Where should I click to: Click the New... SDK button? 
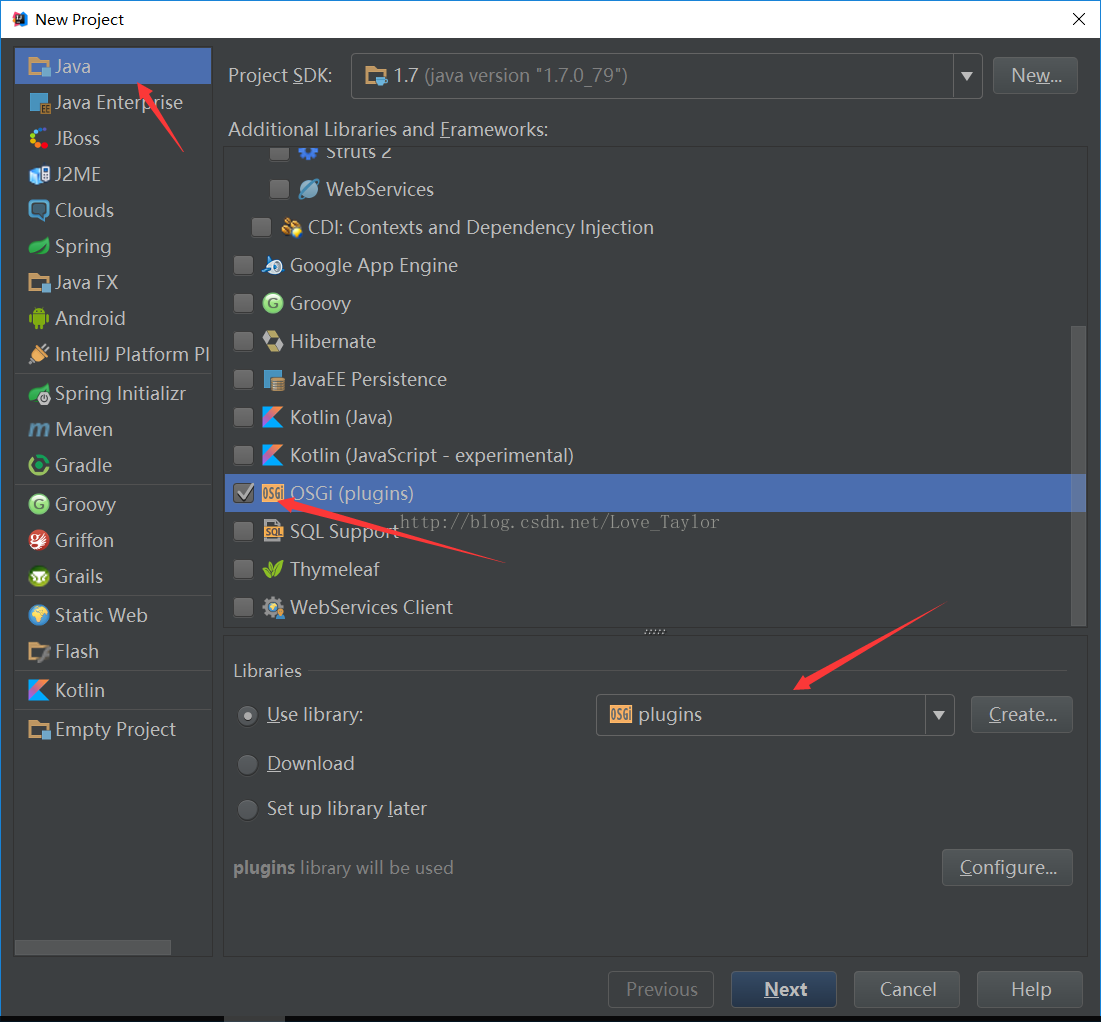pos(1035,75)
